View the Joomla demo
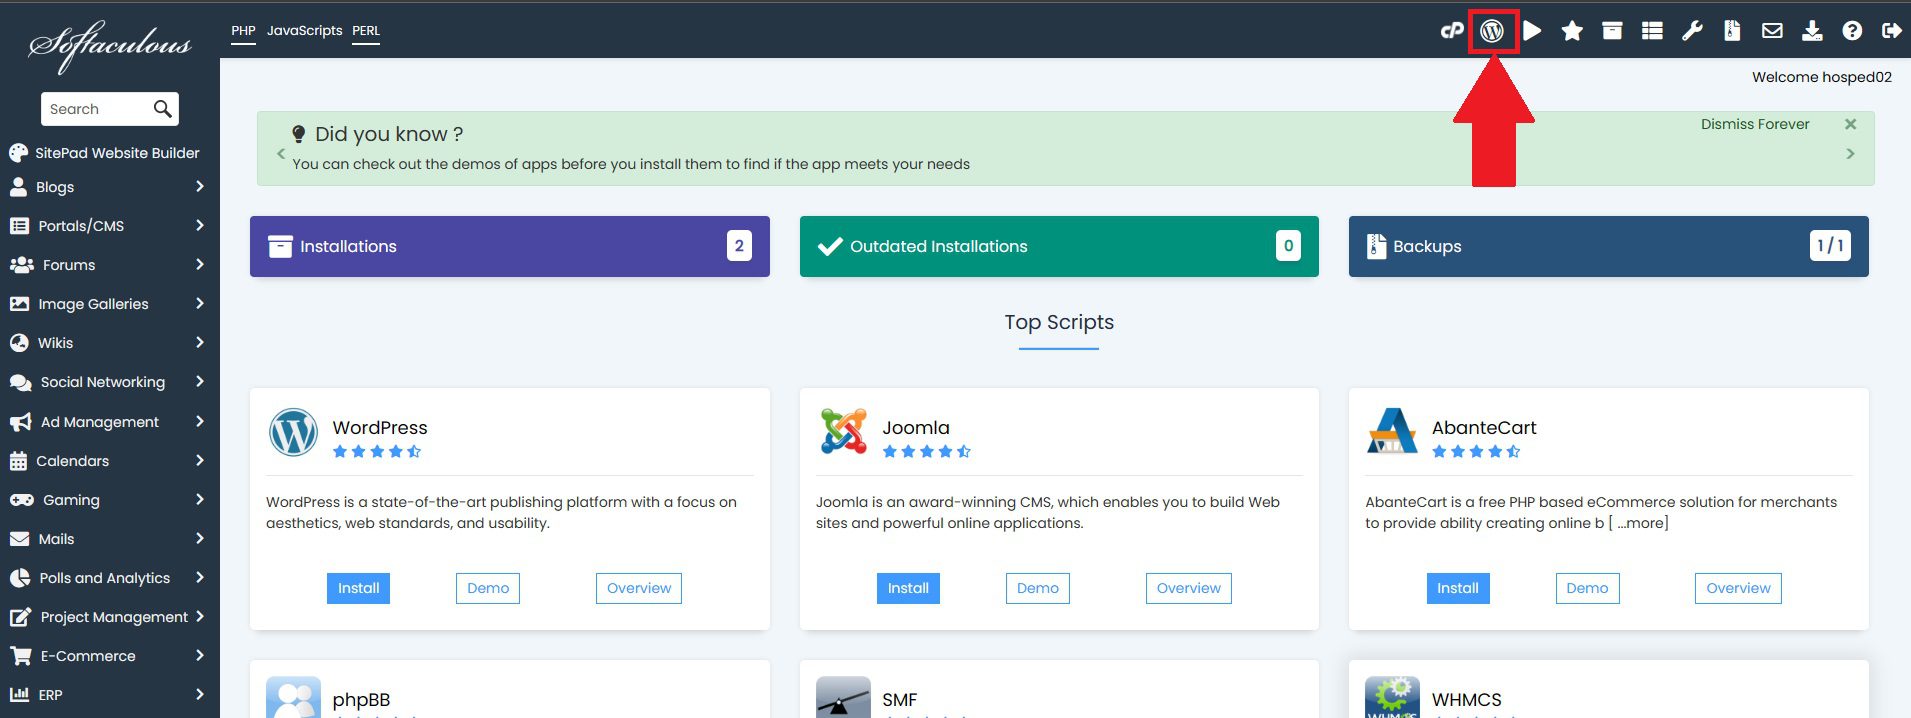 pos(1038,588)
